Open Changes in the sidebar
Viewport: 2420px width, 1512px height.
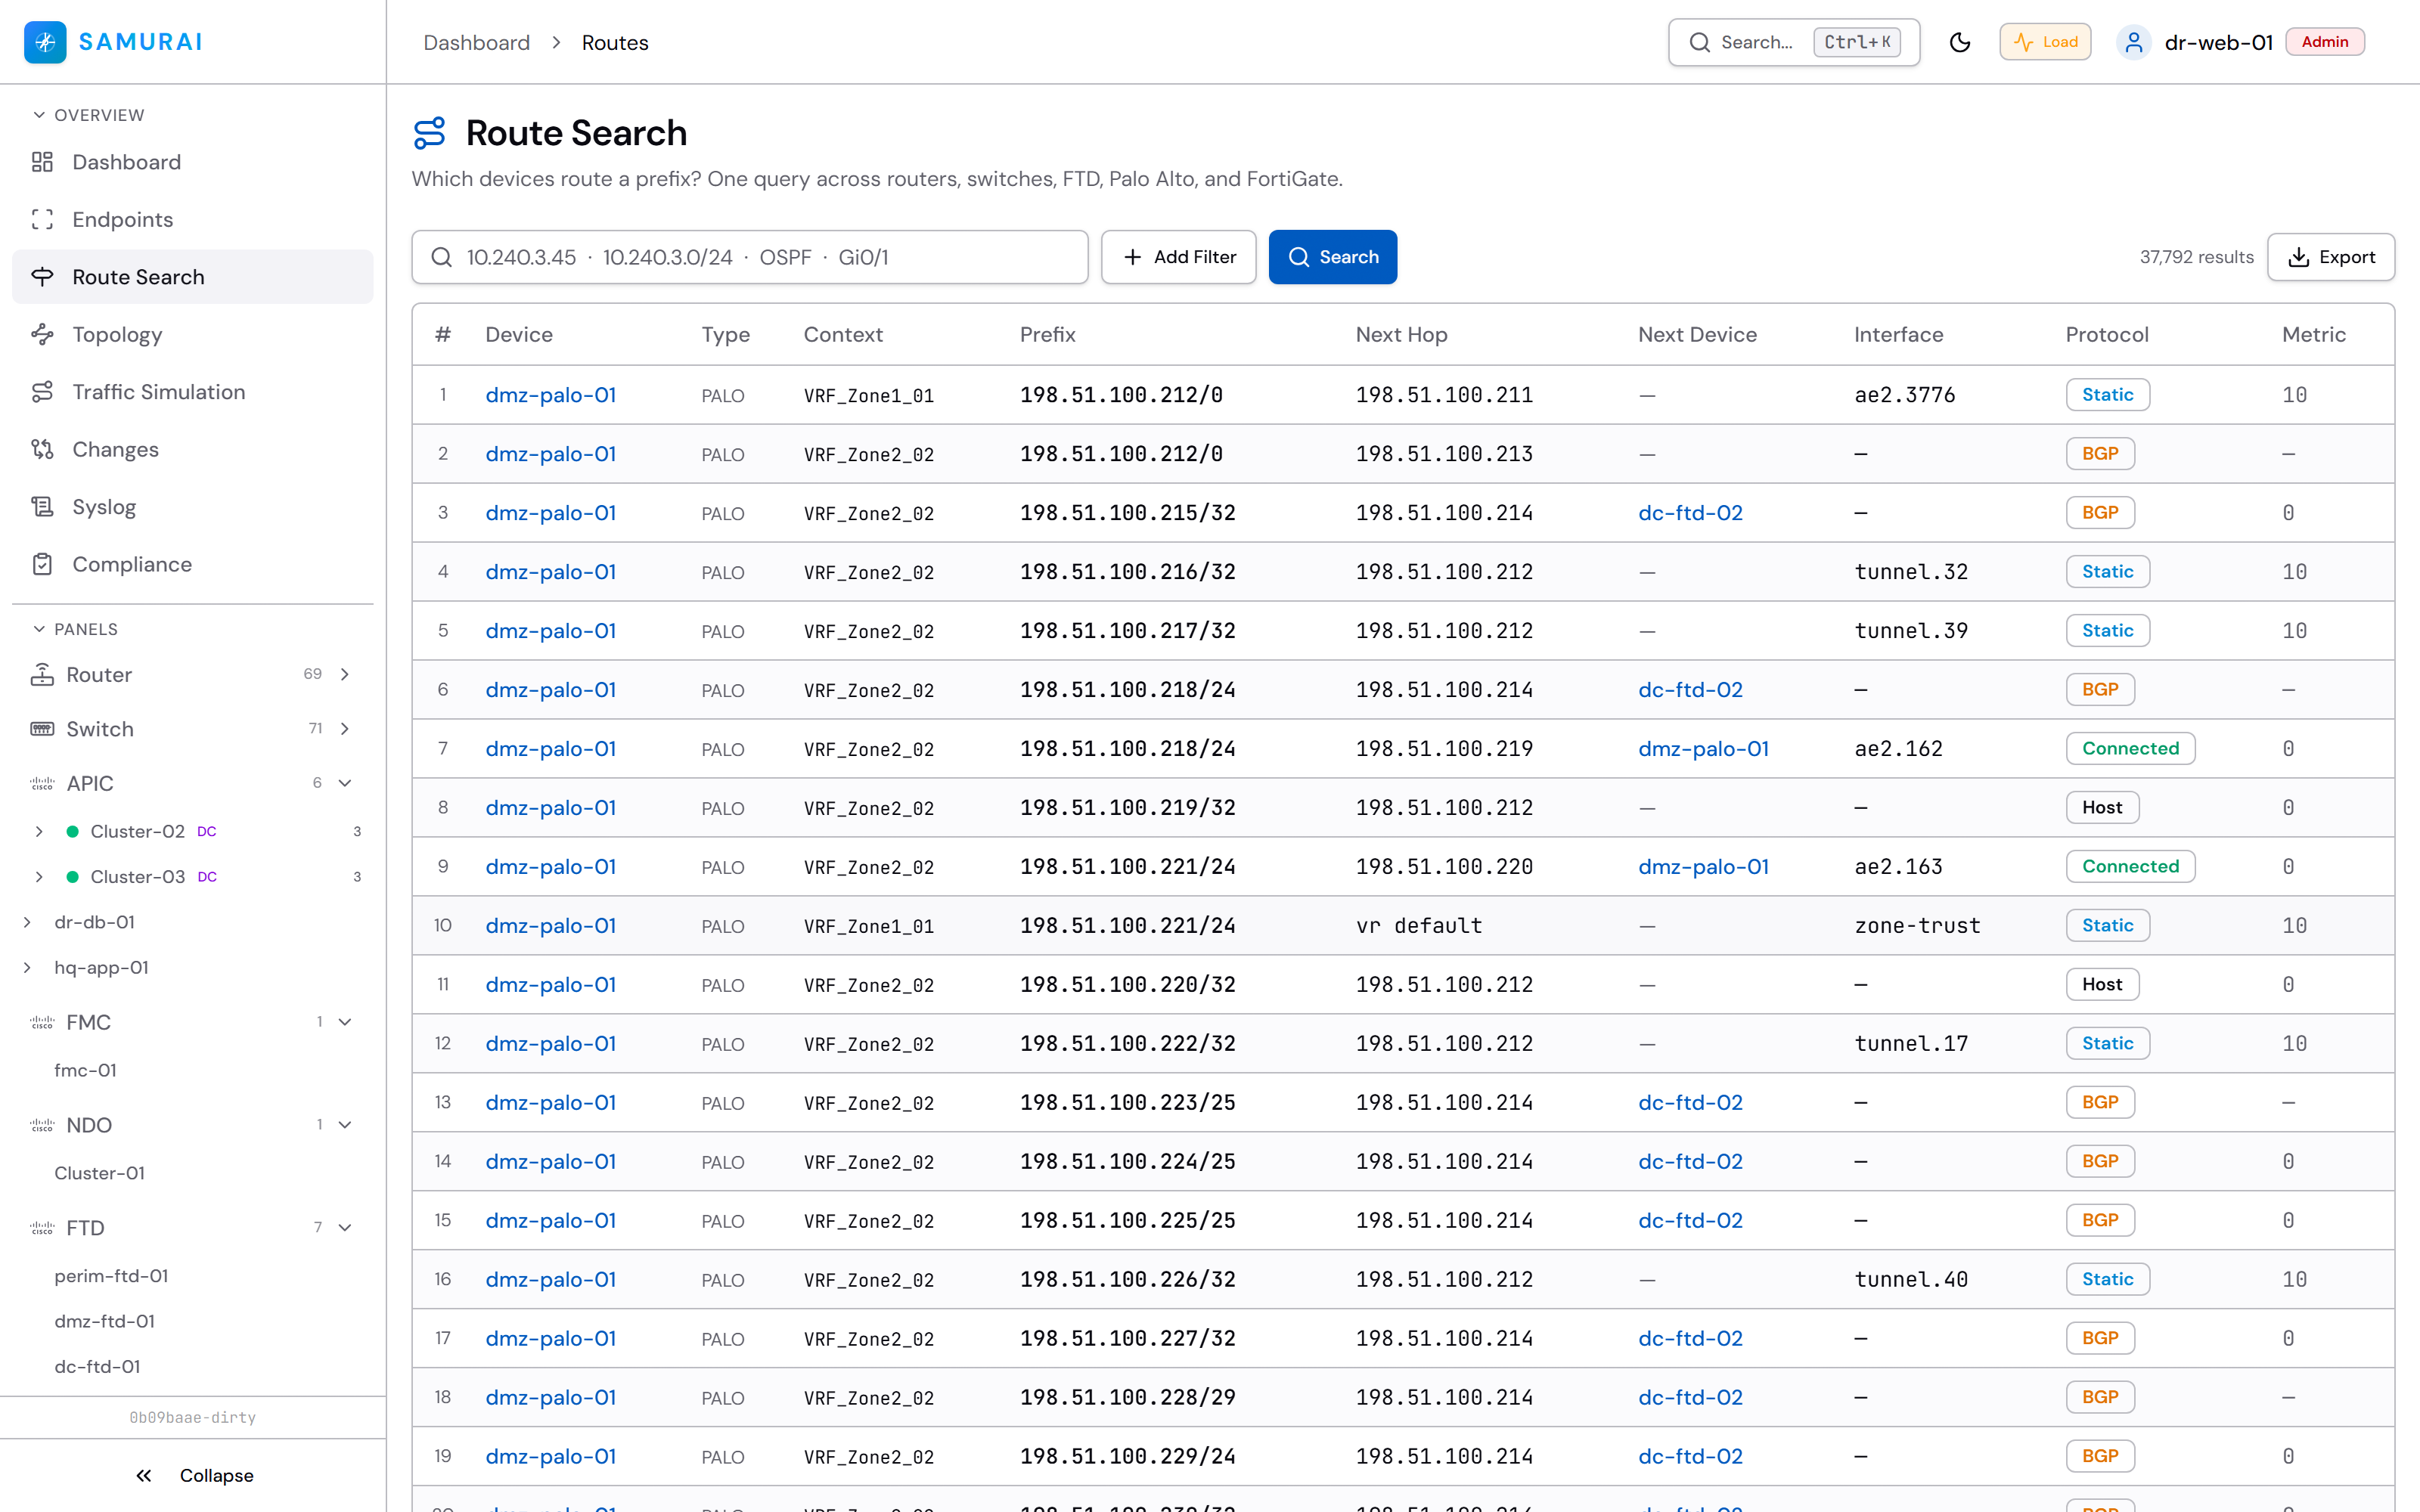point(192,449)
